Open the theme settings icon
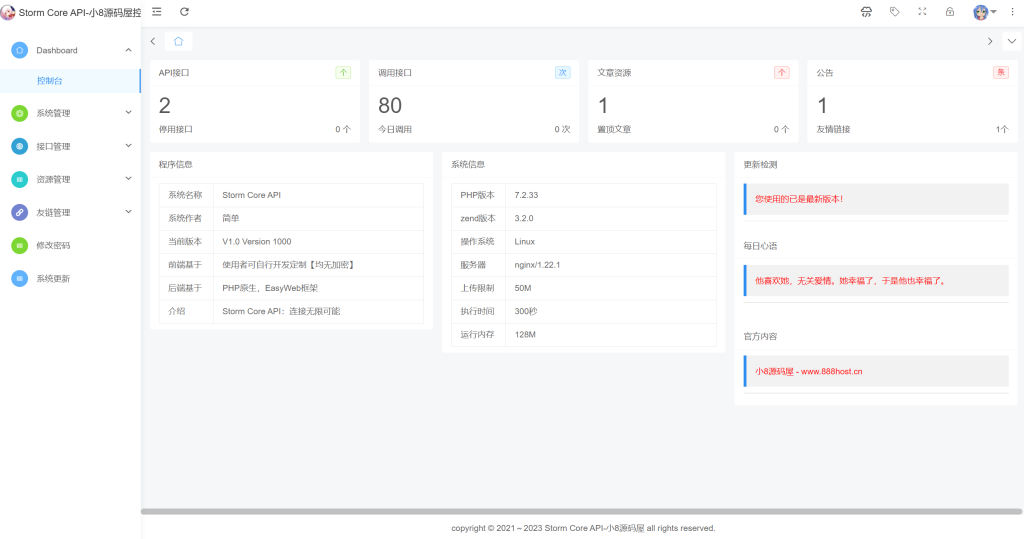The height and width of the screenshot is (539, 1024). tap(867, 12)
